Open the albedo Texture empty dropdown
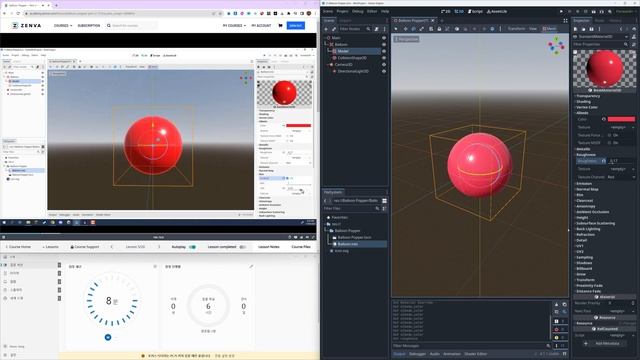The image size is (640, 360). pyautogui.click(x=622, y=127)
